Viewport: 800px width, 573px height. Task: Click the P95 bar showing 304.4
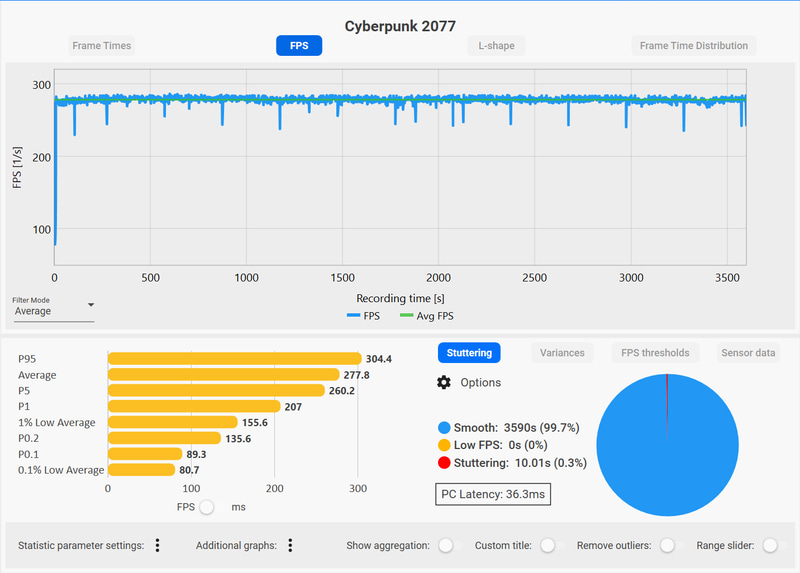pos(235,359)
